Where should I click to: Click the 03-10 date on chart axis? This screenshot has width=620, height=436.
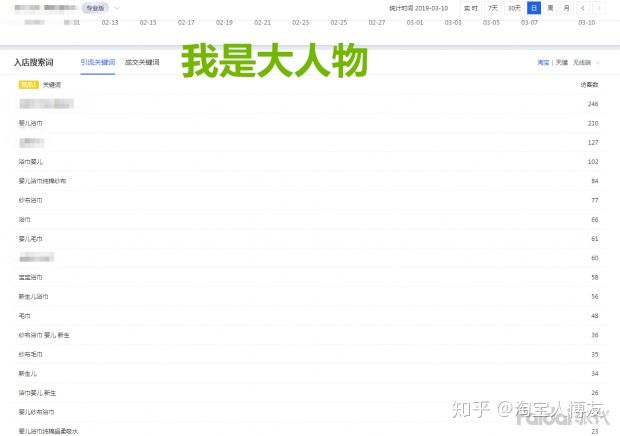coord(587,23)
